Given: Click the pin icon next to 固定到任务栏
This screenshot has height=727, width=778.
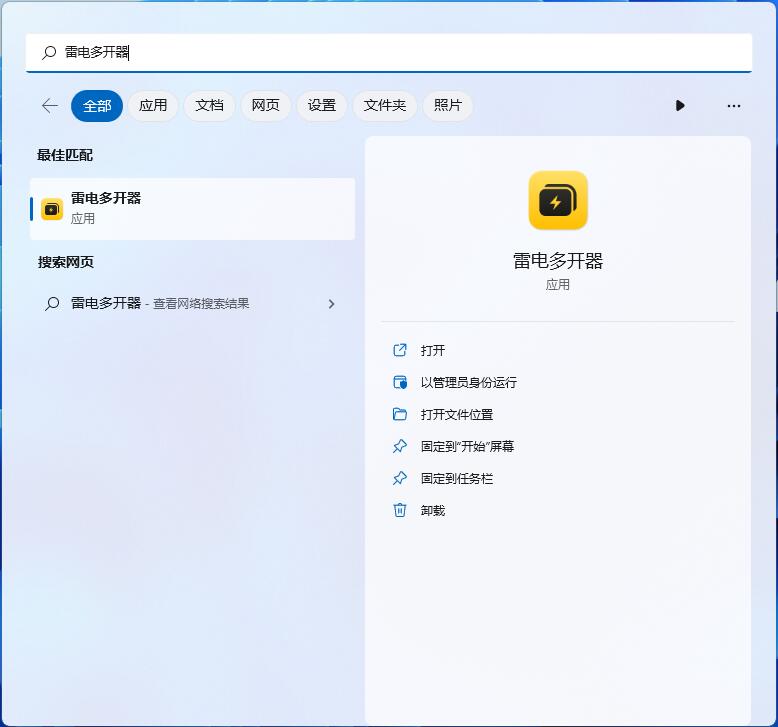Looking at the screenshot, I should 399,478.
